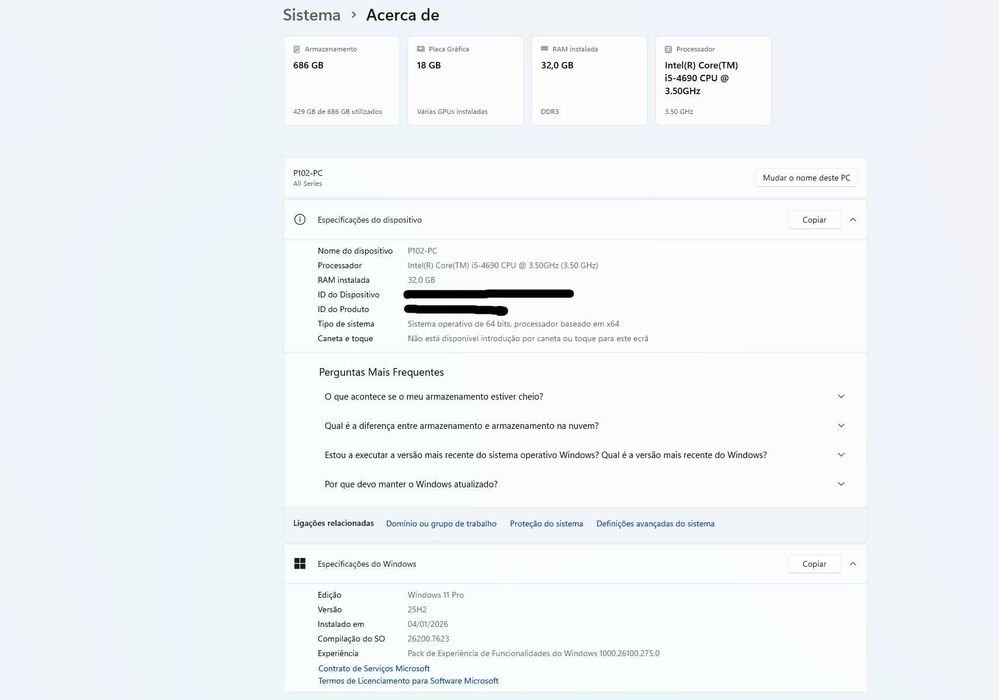Screen dimensions: 999x700
Task: Select the 'Windows 11 Pro' edition value
Action: click(x=435, y=595)
